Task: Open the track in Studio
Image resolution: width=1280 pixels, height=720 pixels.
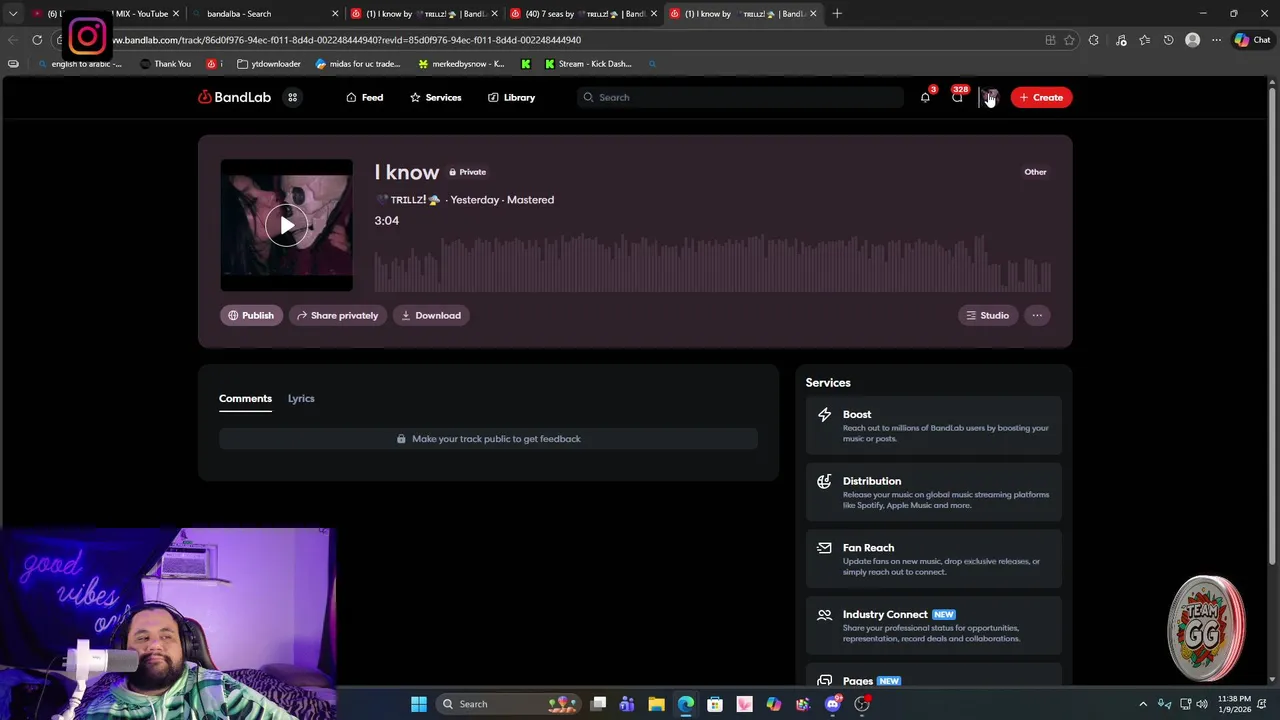Action: [x=987, y=315]
